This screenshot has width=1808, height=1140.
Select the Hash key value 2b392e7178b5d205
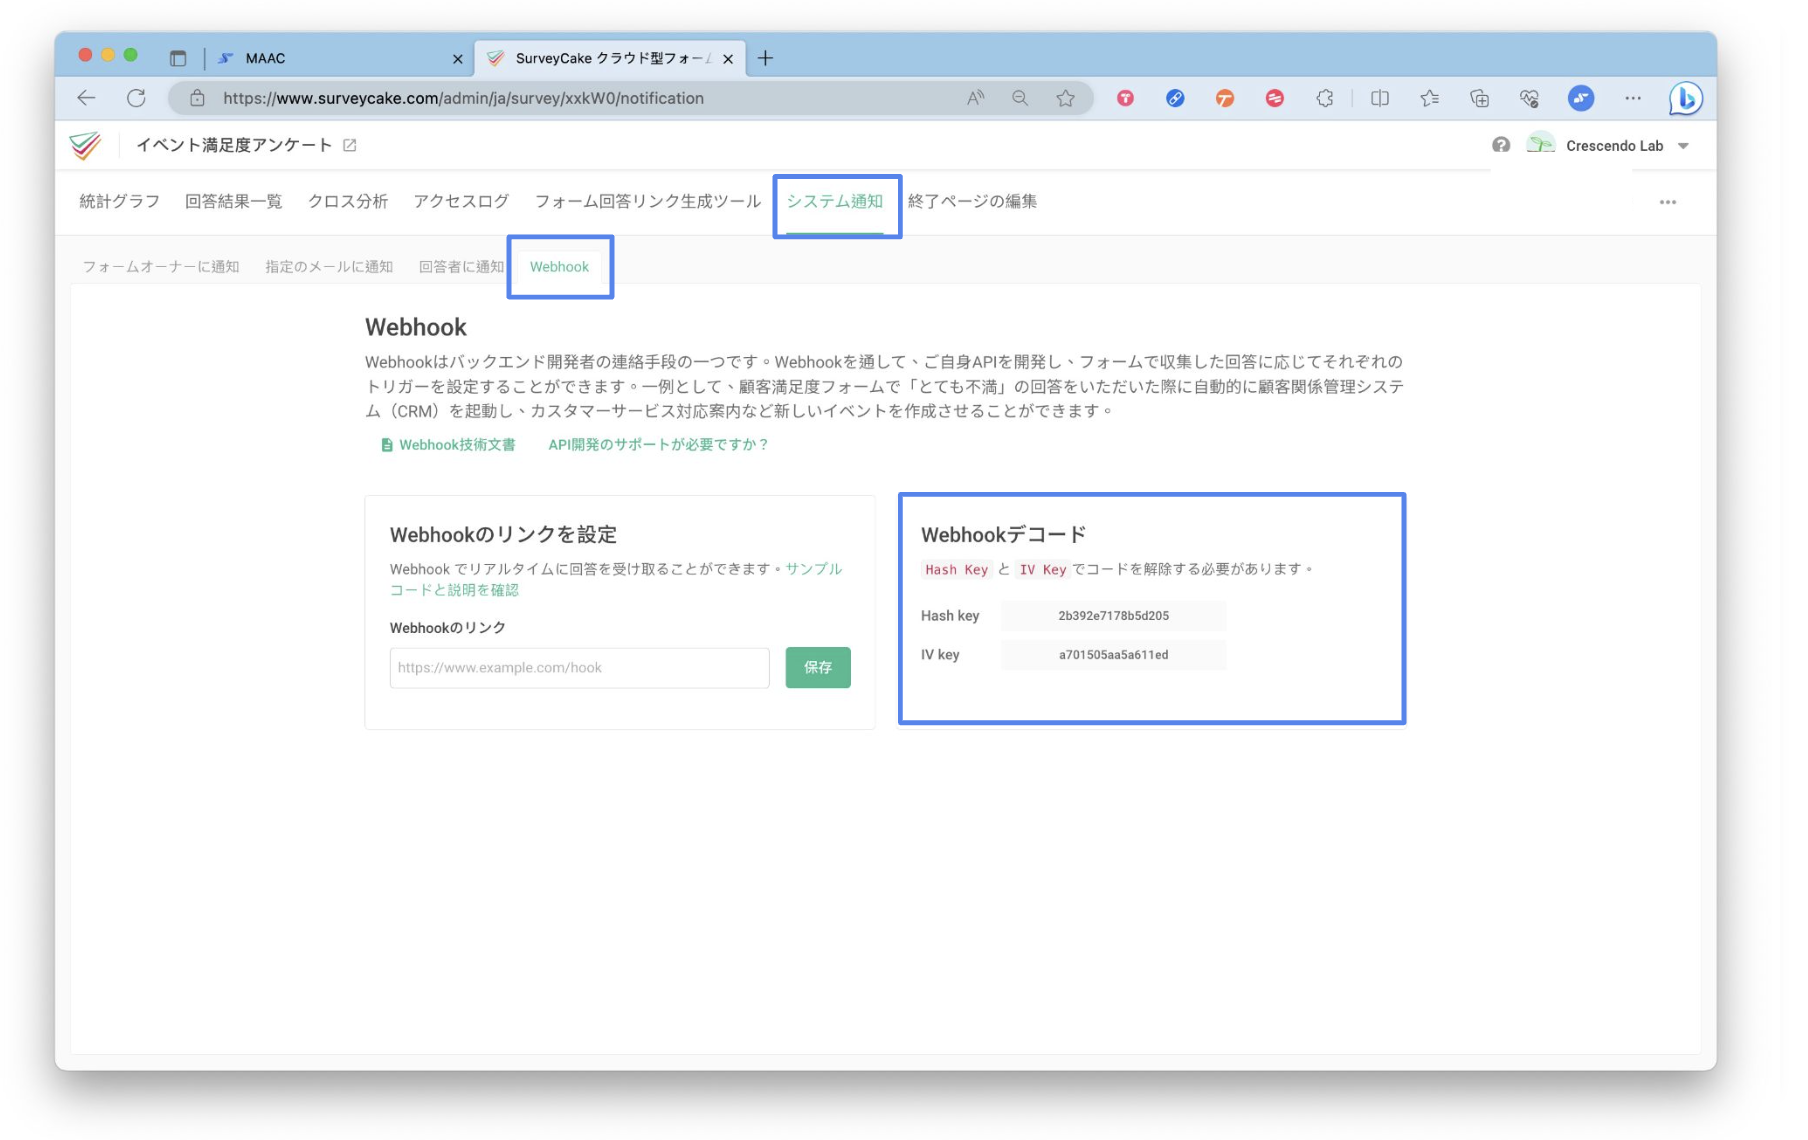pyautogui.click(x=1113, y=615)
